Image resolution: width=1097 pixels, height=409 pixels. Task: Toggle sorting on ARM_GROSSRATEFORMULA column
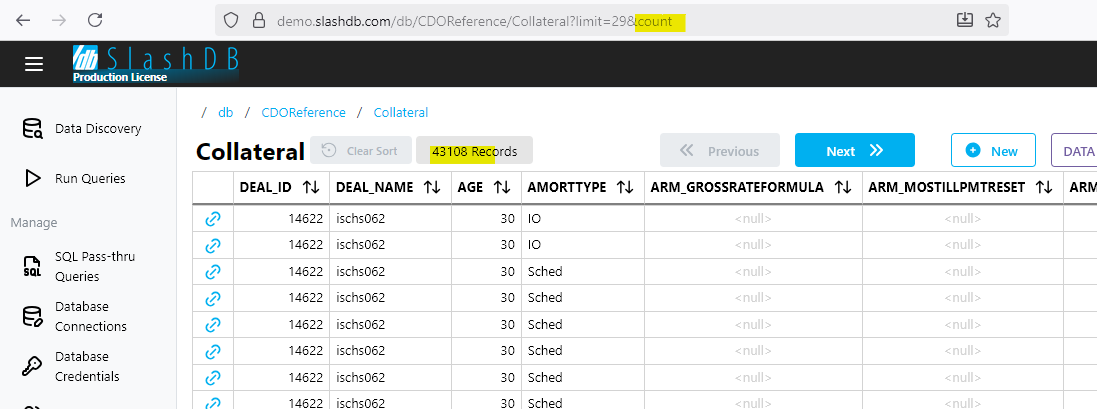coord(843,187)
